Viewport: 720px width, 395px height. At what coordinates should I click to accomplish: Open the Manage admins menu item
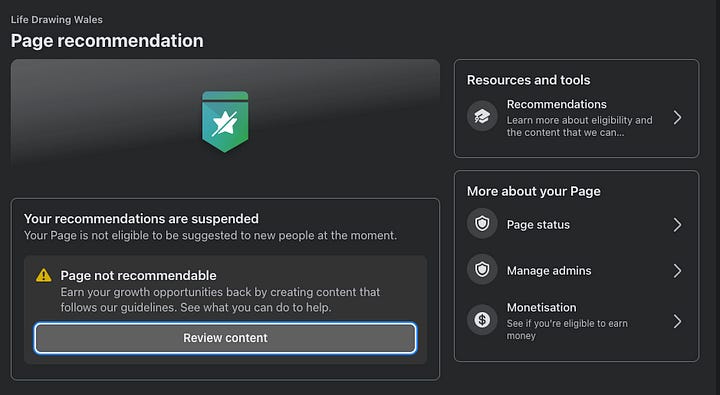(x=576, y=271)
